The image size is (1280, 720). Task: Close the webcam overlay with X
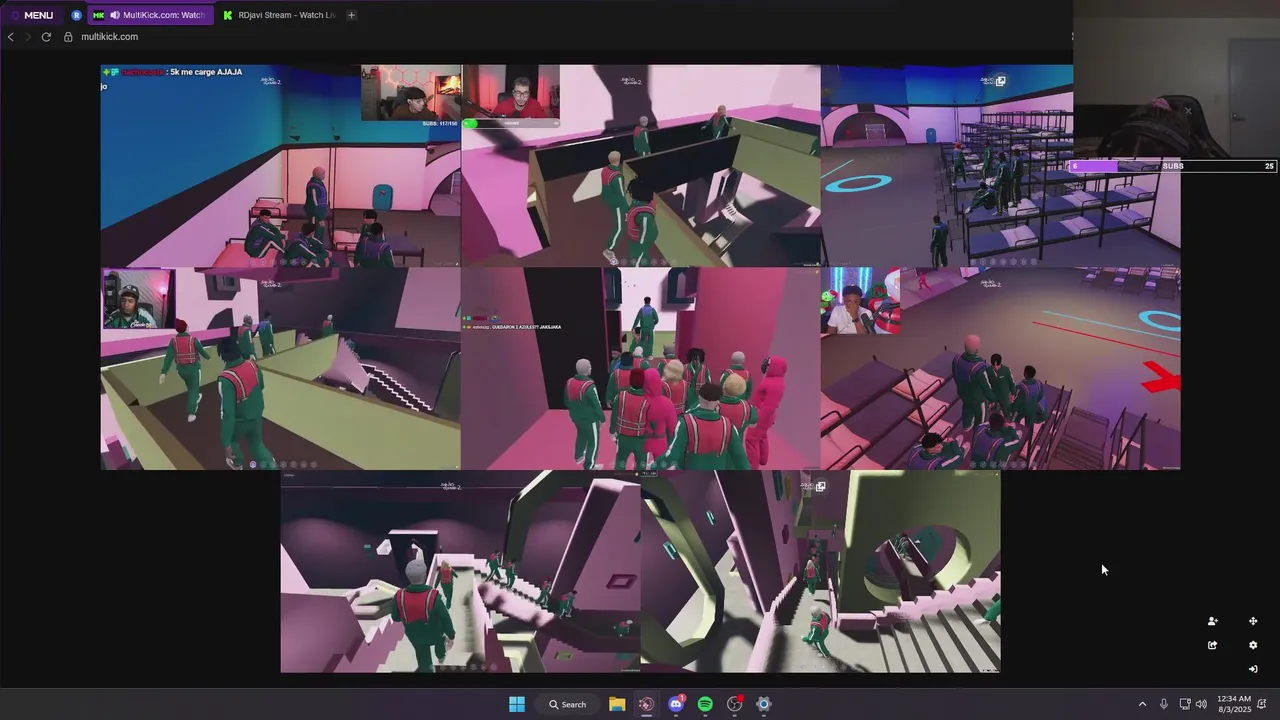pos(1188,111)
